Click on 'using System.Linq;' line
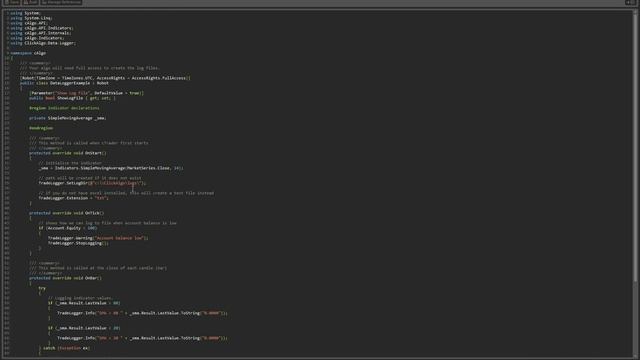 pos(31,18)
